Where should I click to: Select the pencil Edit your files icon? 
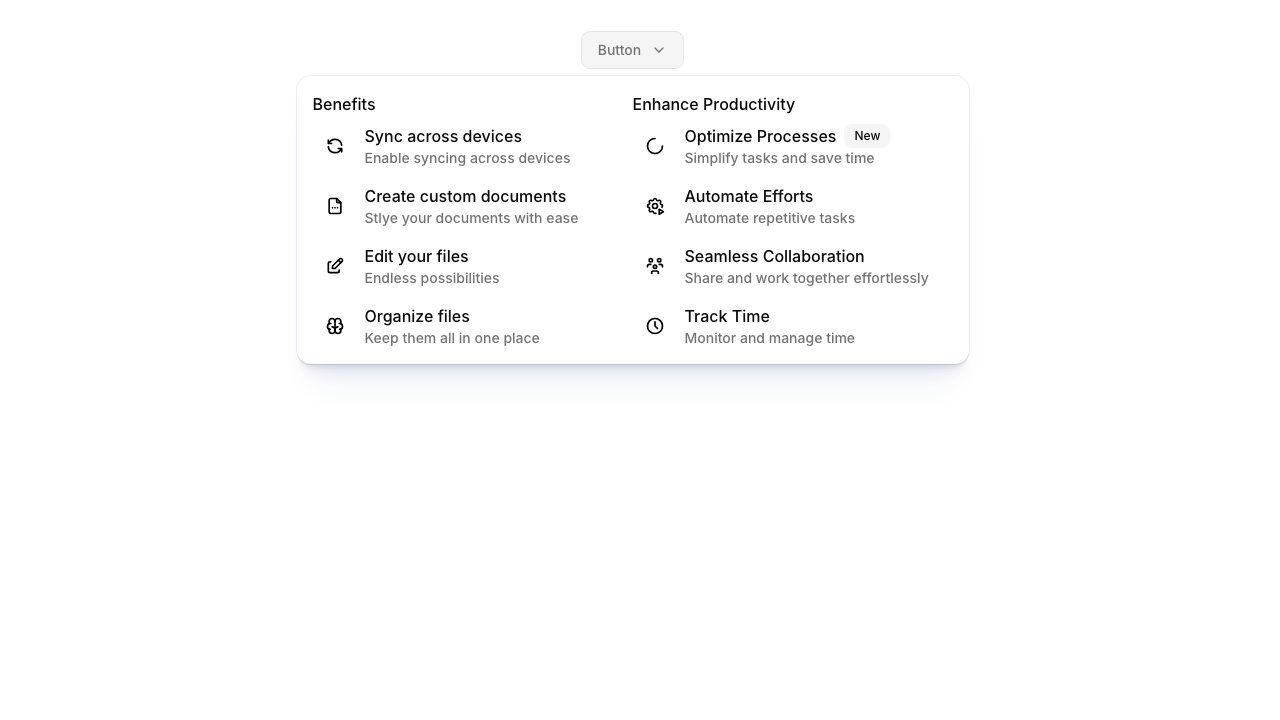(x=335, y=266)
